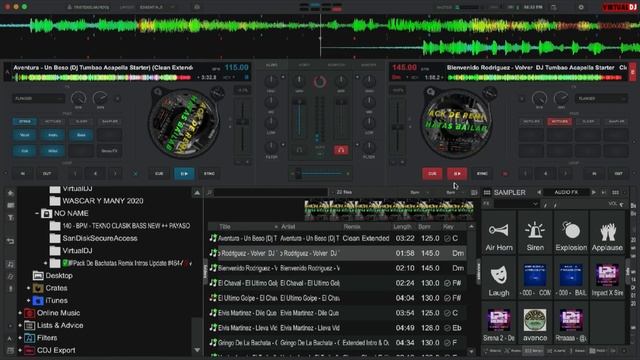
Task: Click the back arrow sidebar icon
Action: (x=11, y=242)
